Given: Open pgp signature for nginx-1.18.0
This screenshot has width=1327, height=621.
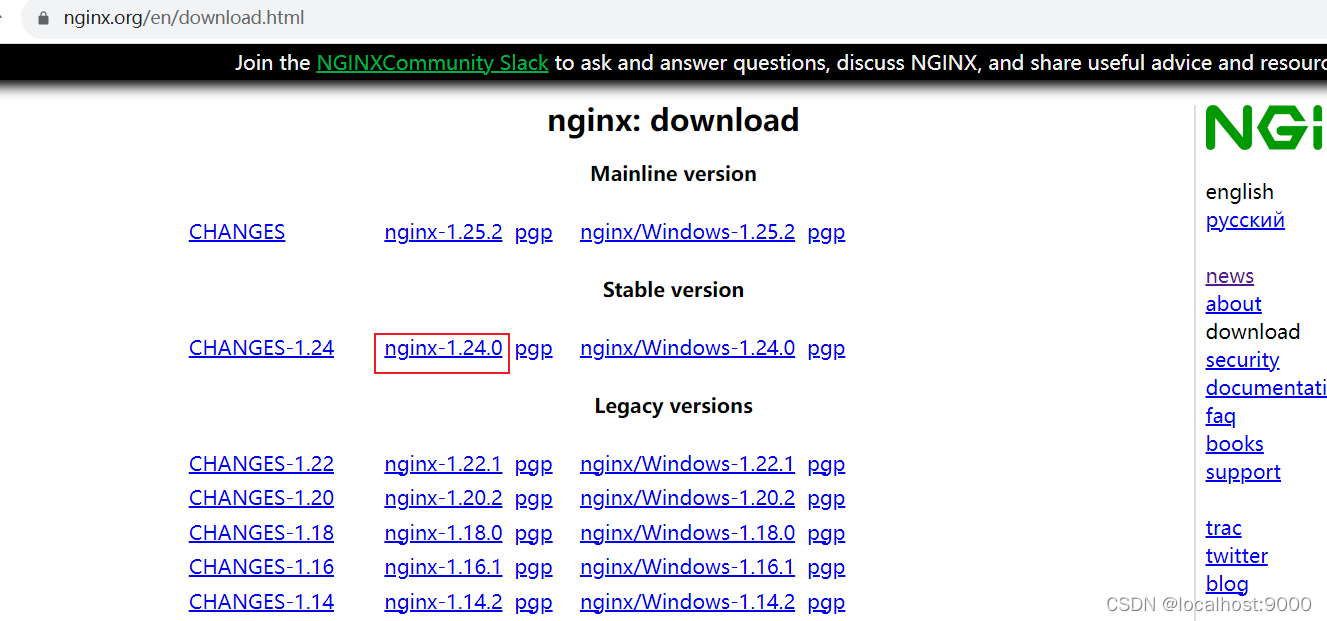Looking at the screenshot, I should pyautogui.click(x=533, y=534).
